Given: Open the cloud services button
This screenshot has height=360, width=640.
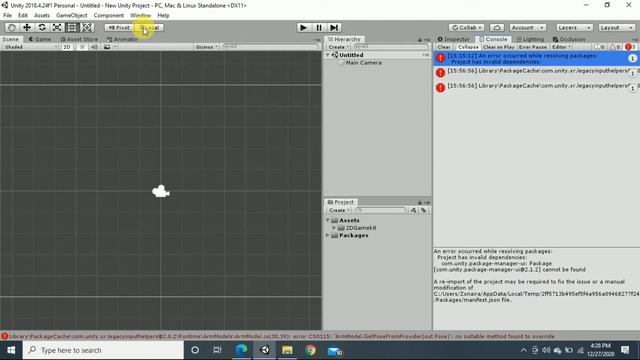Looking at the screenshot, I should tap(497, 27).
